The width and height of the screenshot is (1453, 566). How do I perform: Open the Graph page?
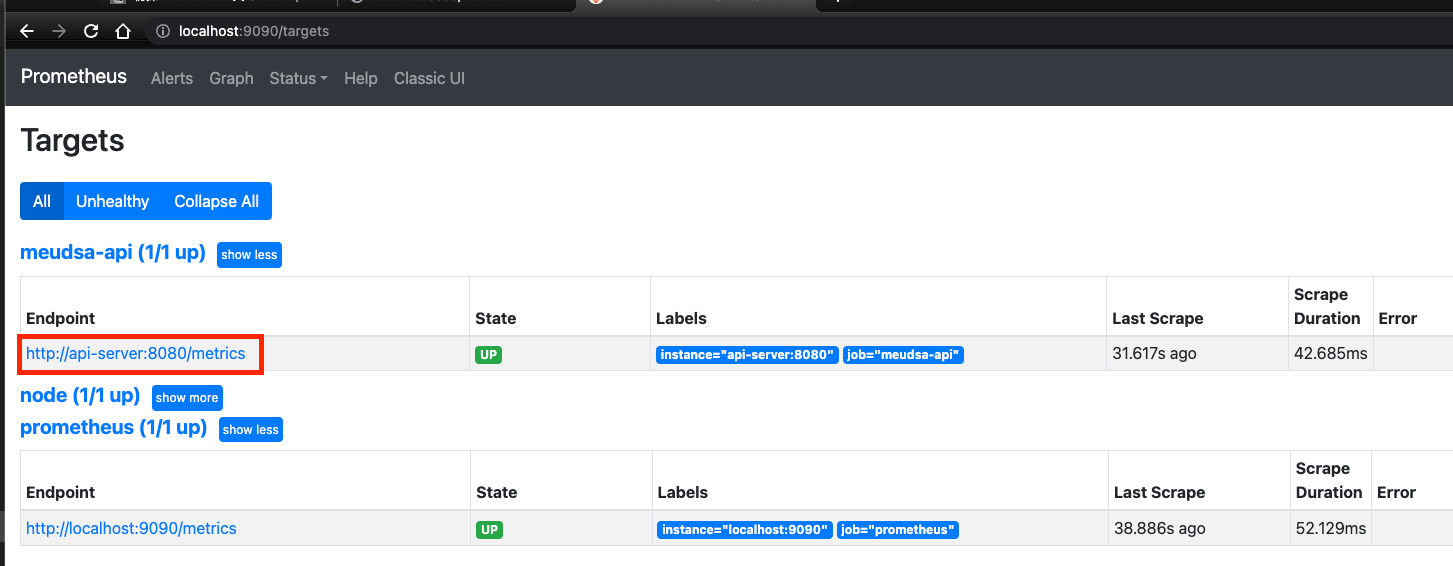point(231,78)
